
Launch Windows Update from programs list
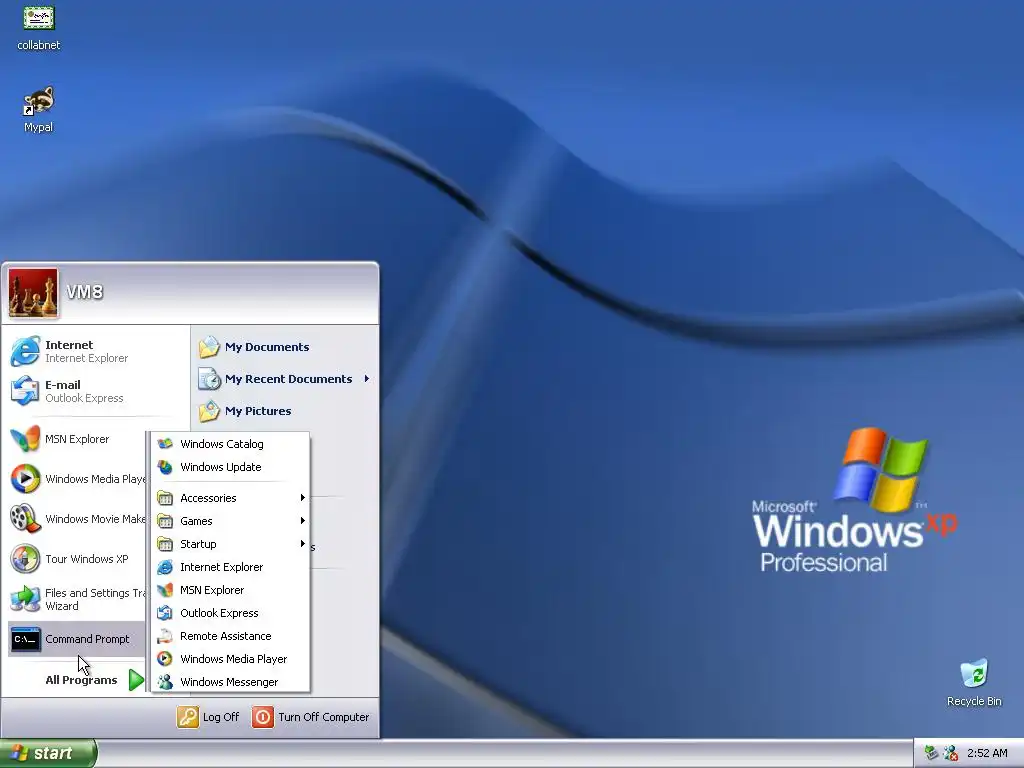(231, 467)
